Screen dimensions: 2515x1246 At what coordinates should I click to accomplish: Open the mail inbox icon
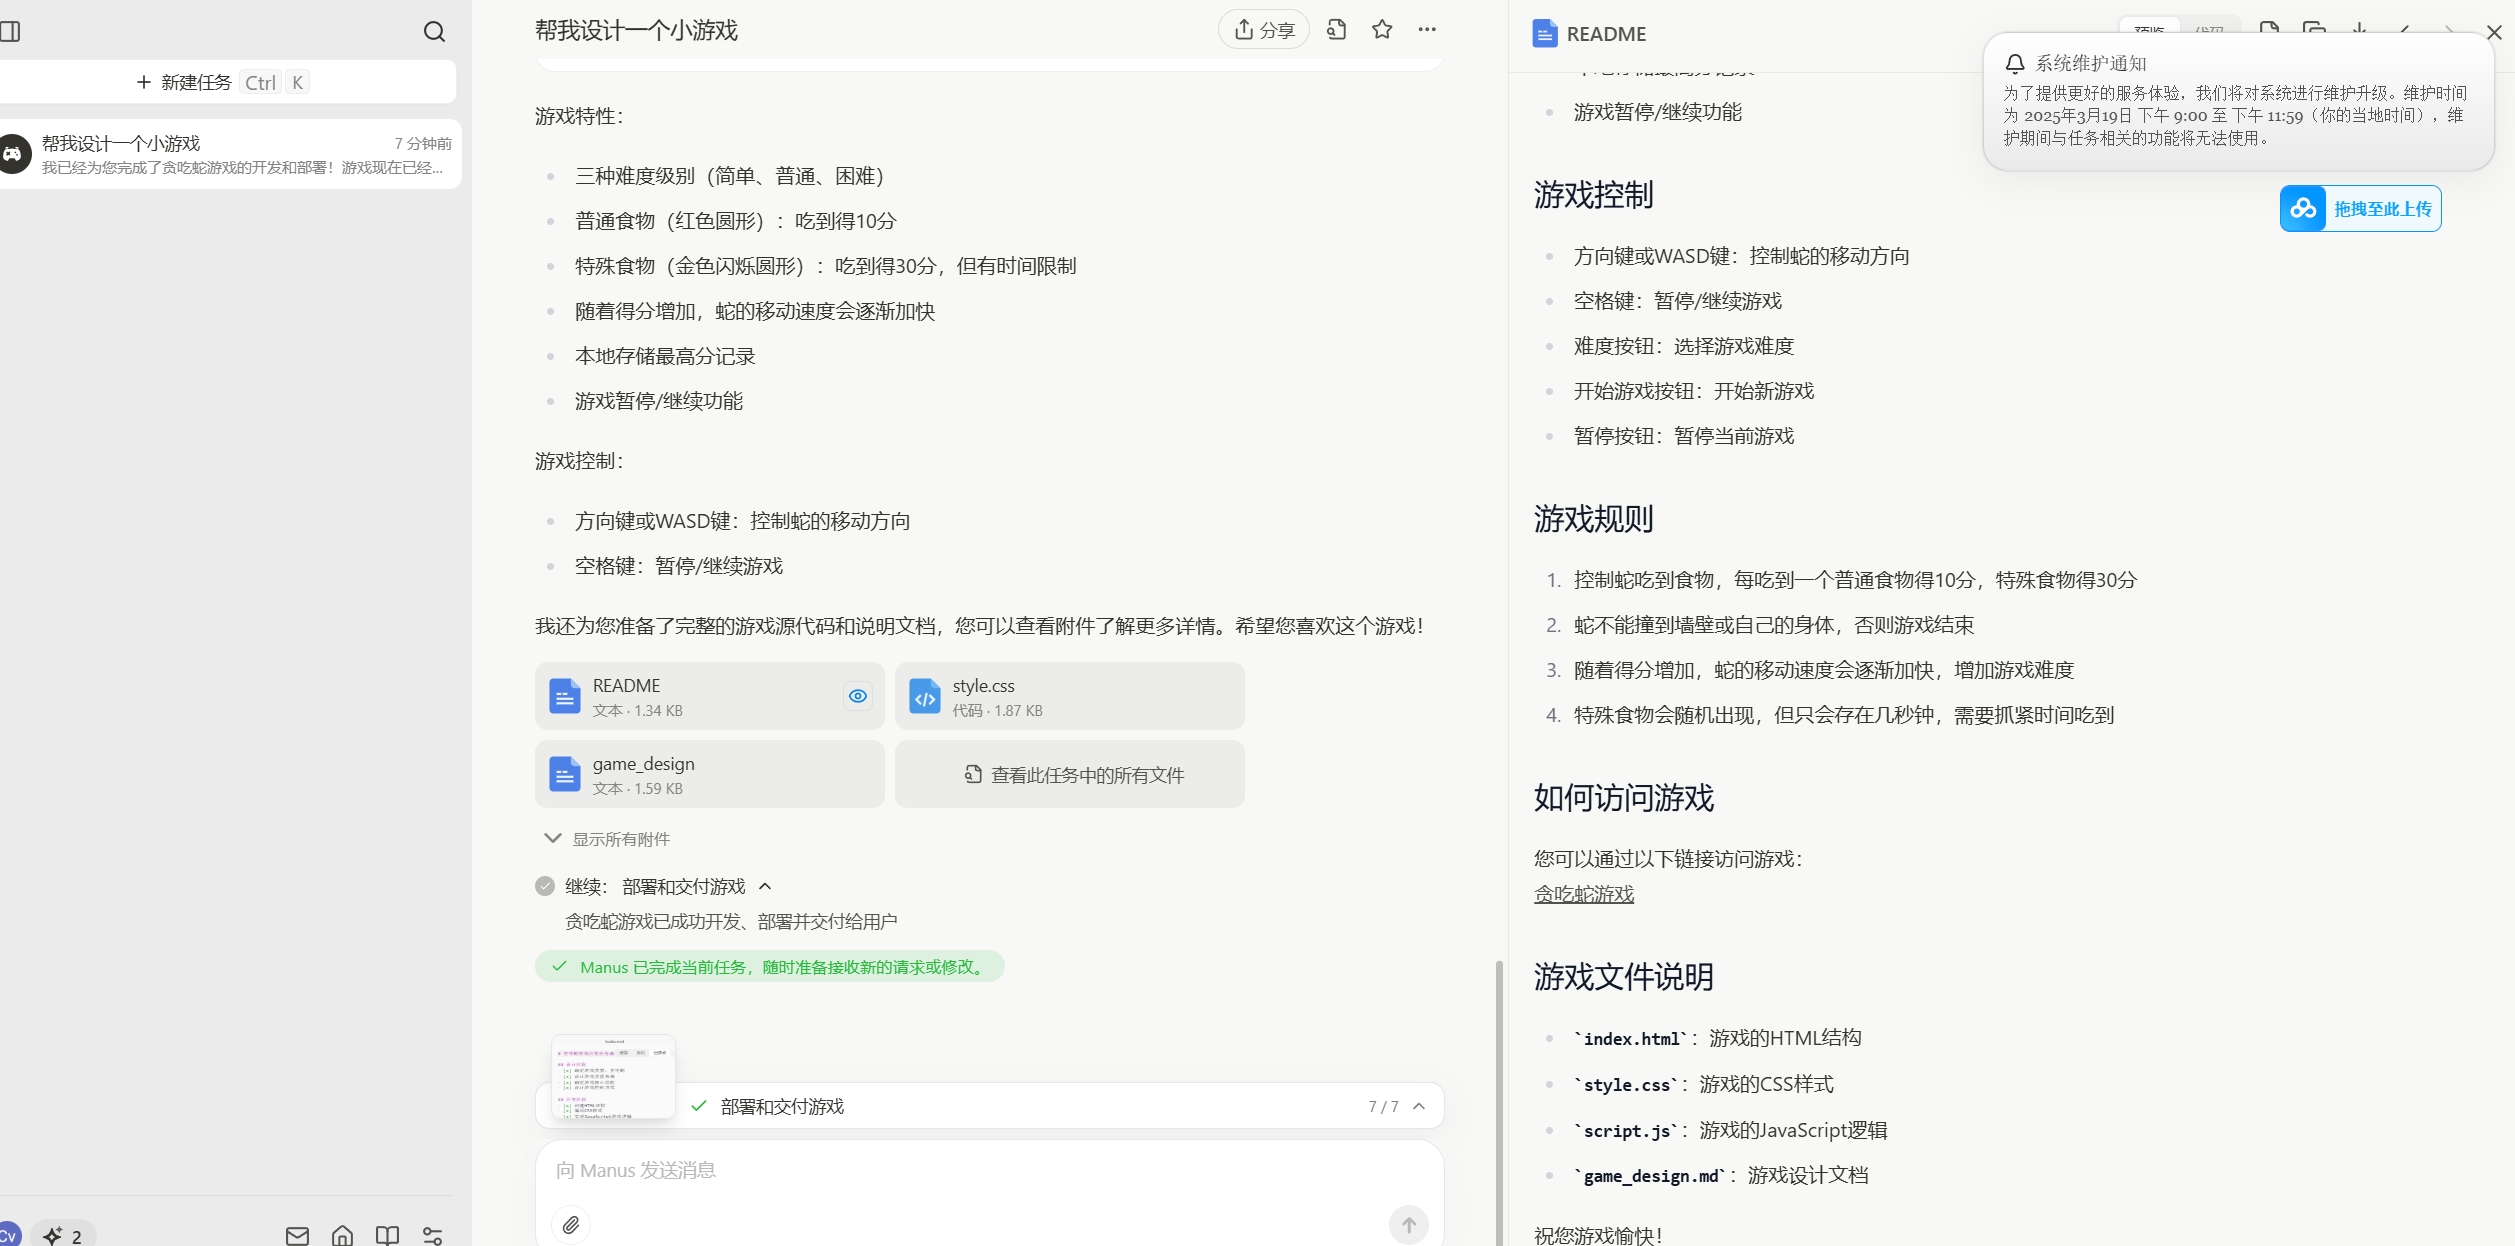[297, 1236]
